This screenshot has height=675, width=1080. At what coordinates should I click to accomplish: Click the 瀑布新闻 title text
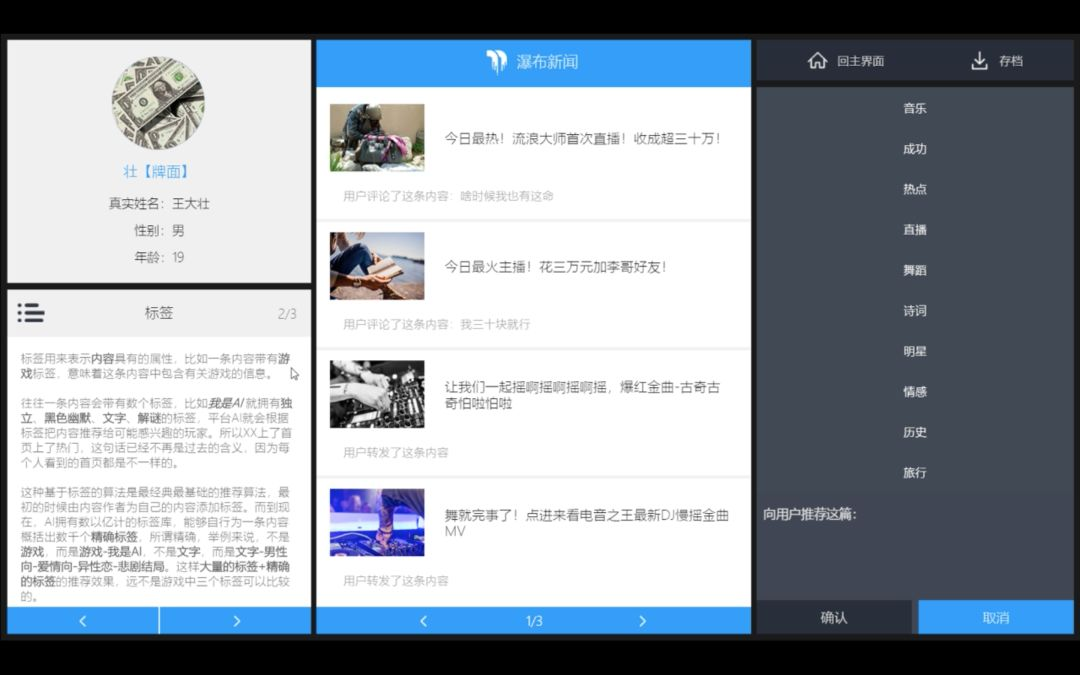pyautogui.click(x=547, y=61)
